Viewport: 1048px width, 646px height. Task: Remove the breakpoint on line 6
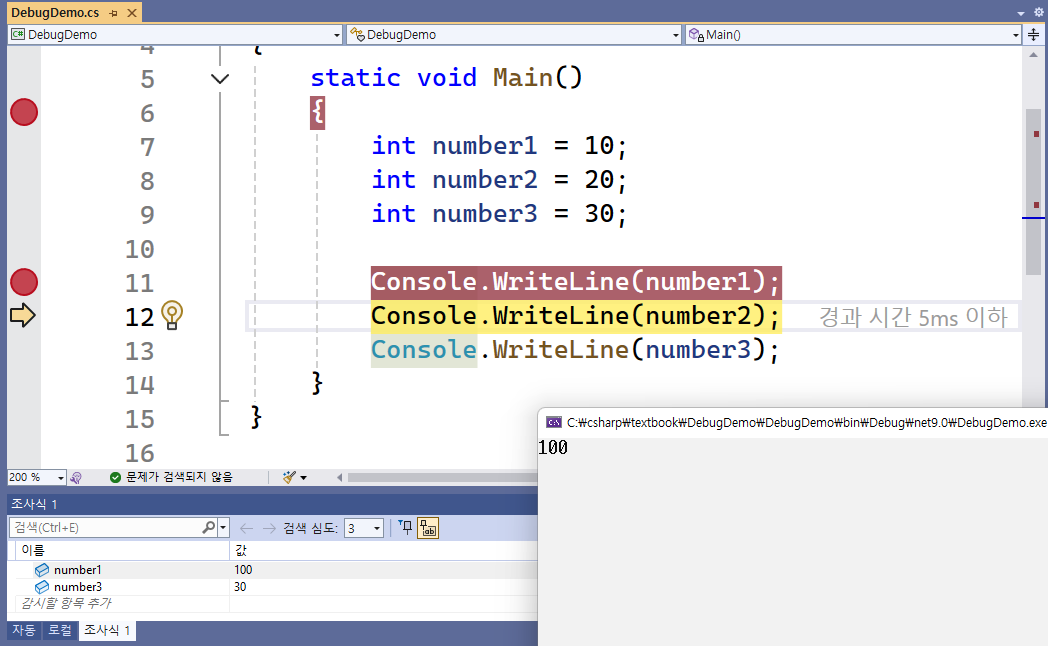pos(24,113)
